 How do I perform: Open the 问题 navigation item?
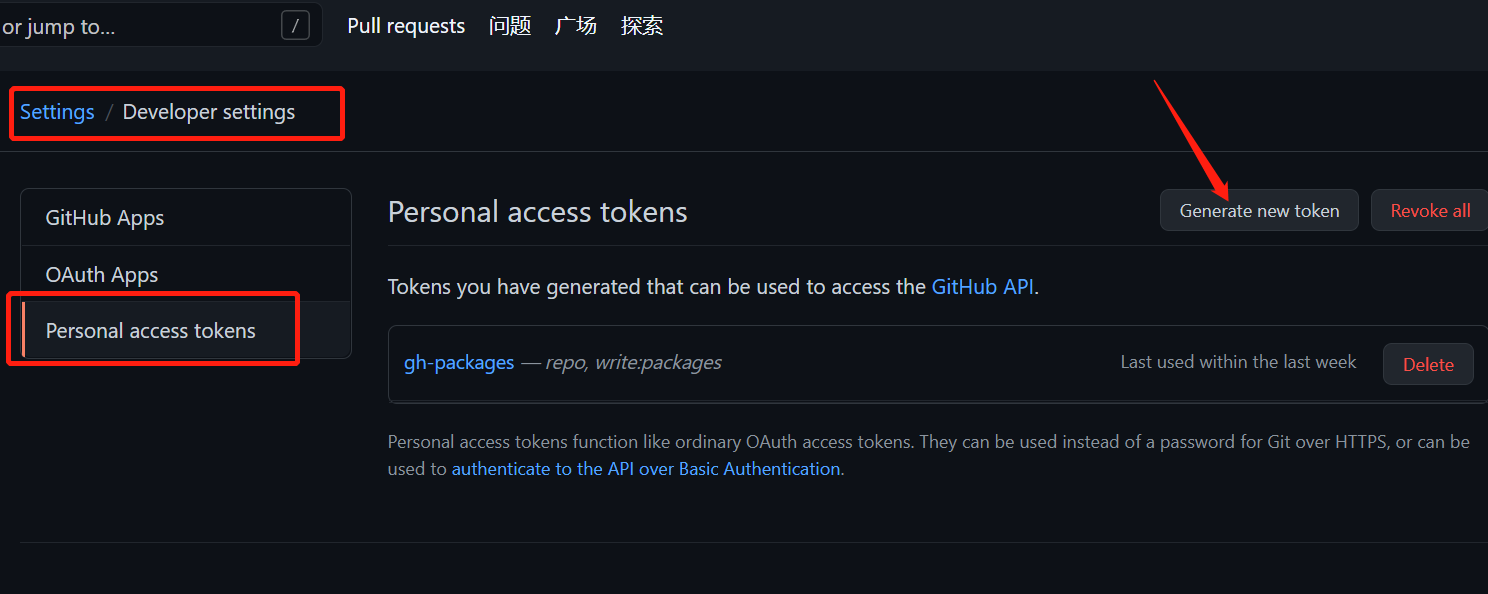[510, 26]
